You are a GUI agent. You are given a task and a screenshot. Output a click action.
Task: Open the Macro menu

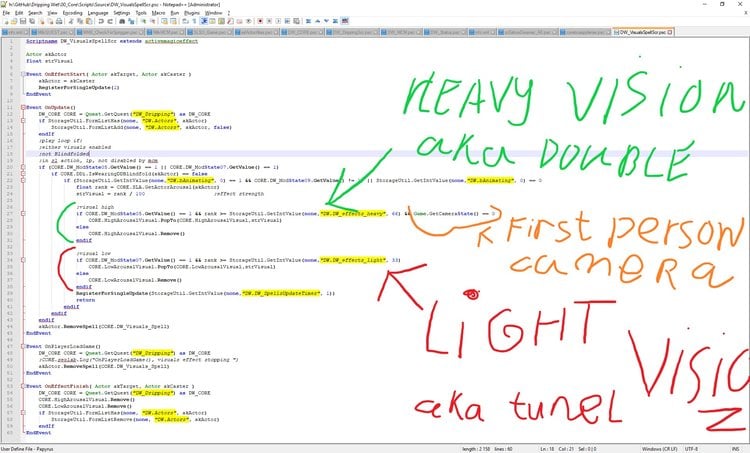point(158,13)
